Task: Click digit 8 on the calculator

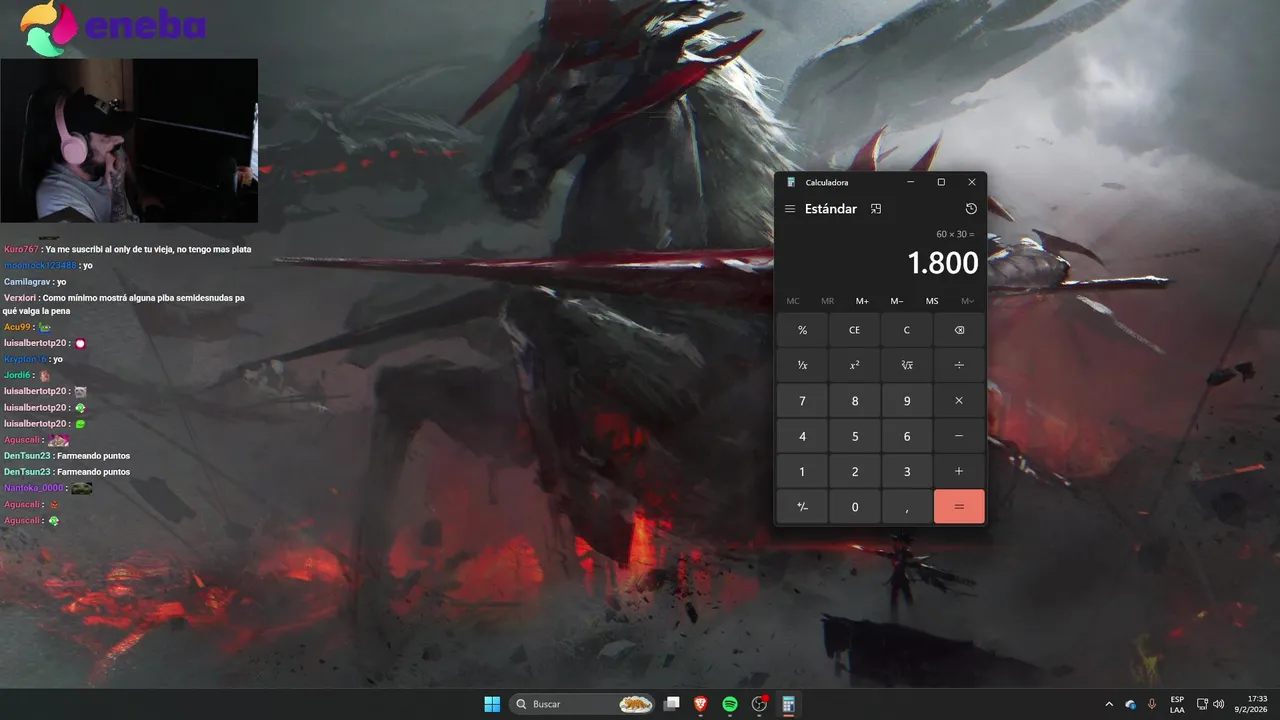Action: (854, 401)
